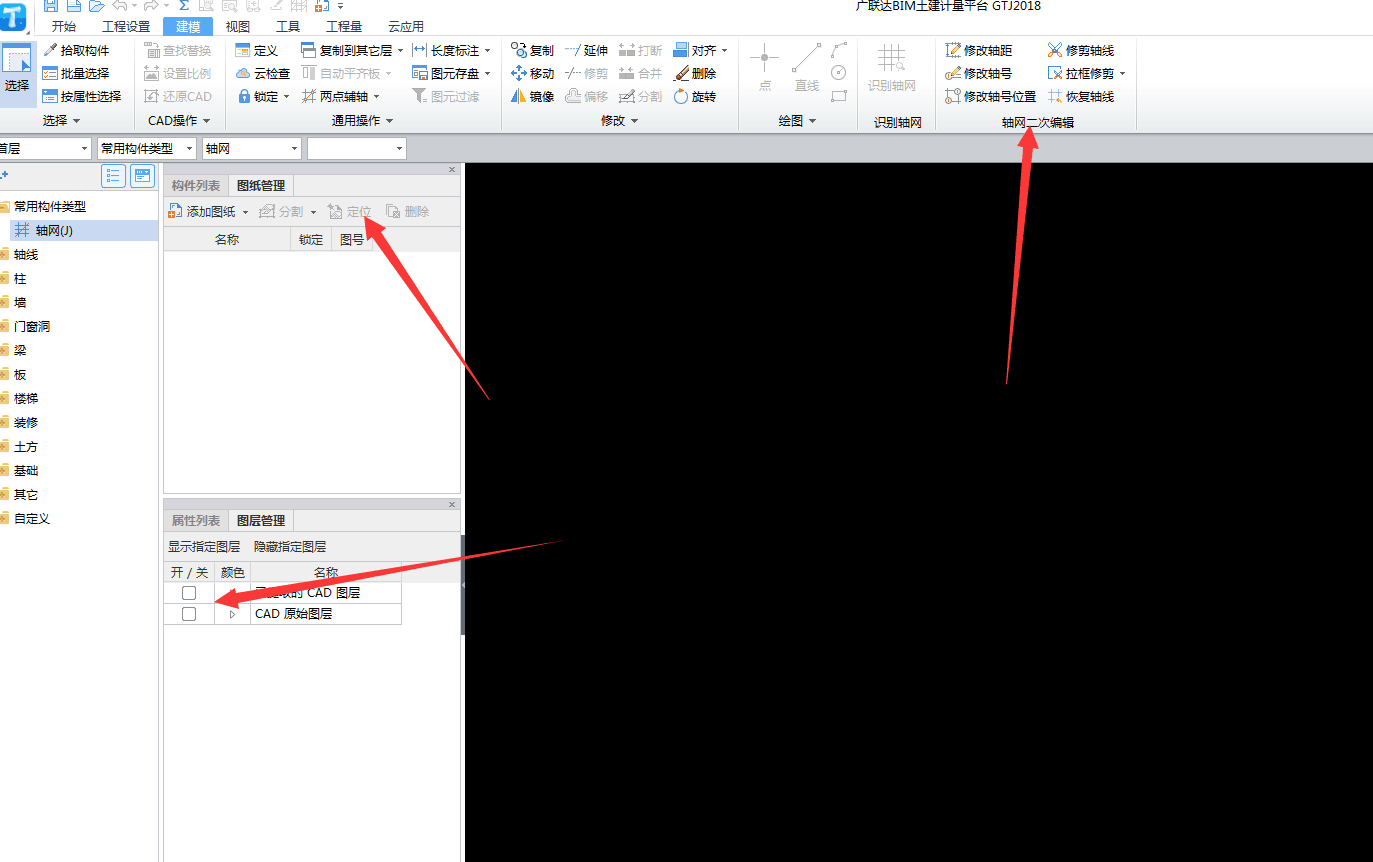Switch navigation pane to list view icon
The width and height of the screenshot is (1373, 862).
[113, 176]
